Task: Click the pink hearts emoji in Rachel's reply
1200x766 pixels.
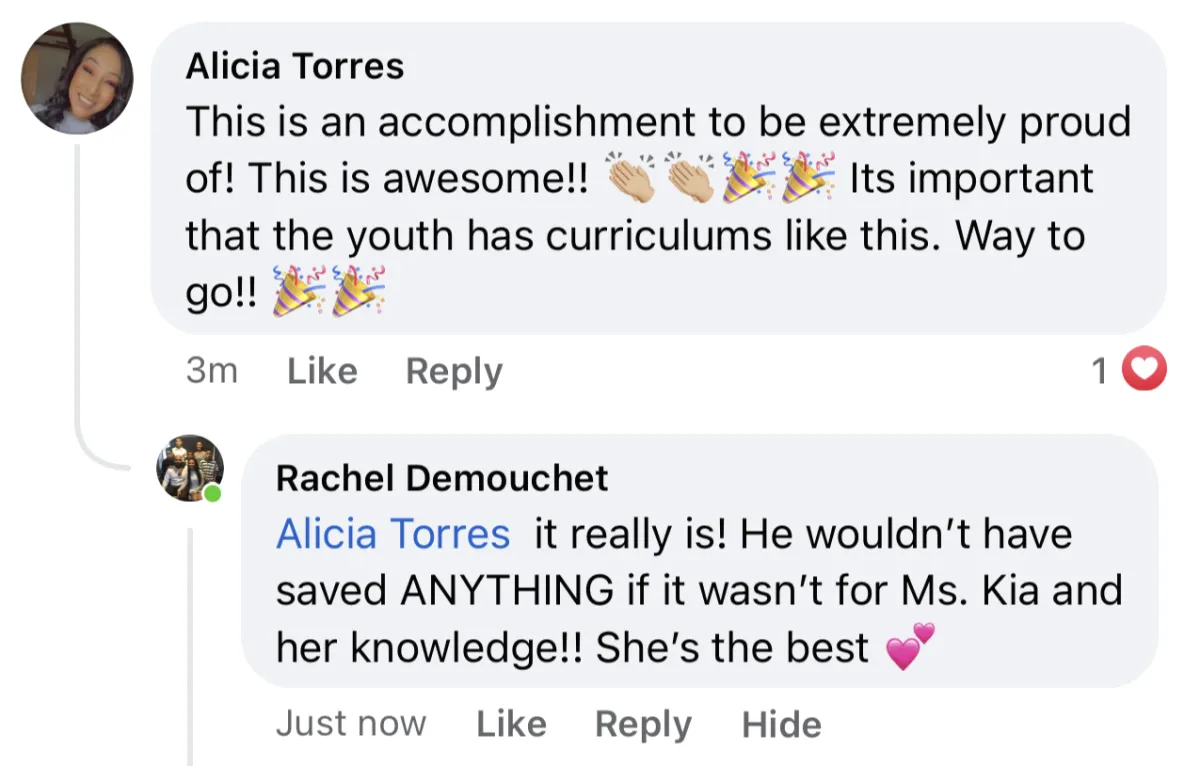Action: pos(909,648)
